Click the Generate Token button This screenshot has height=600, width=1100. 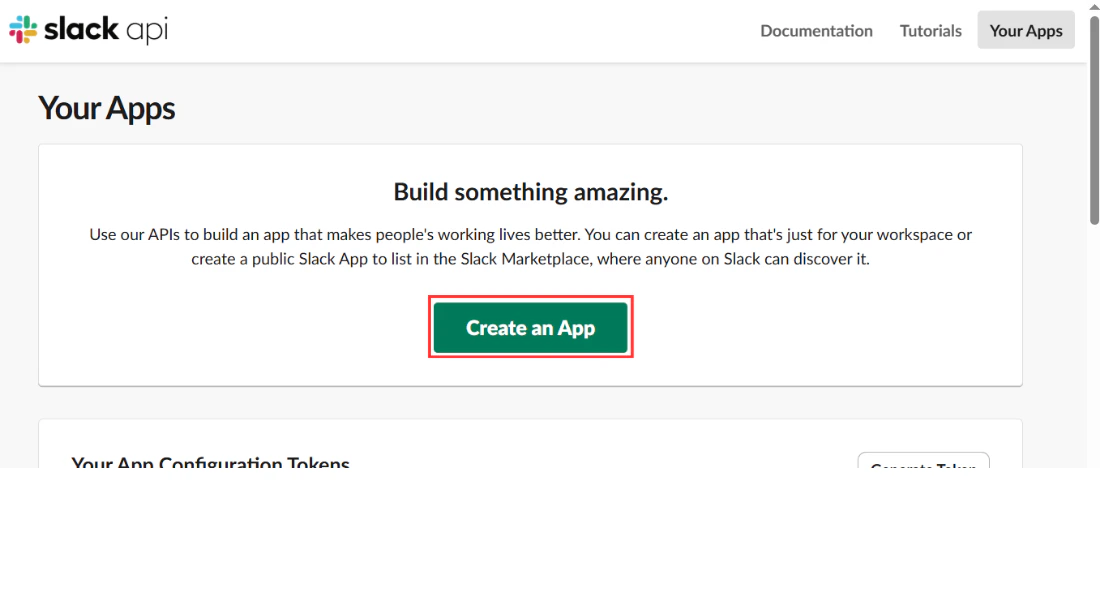point(922,465)
